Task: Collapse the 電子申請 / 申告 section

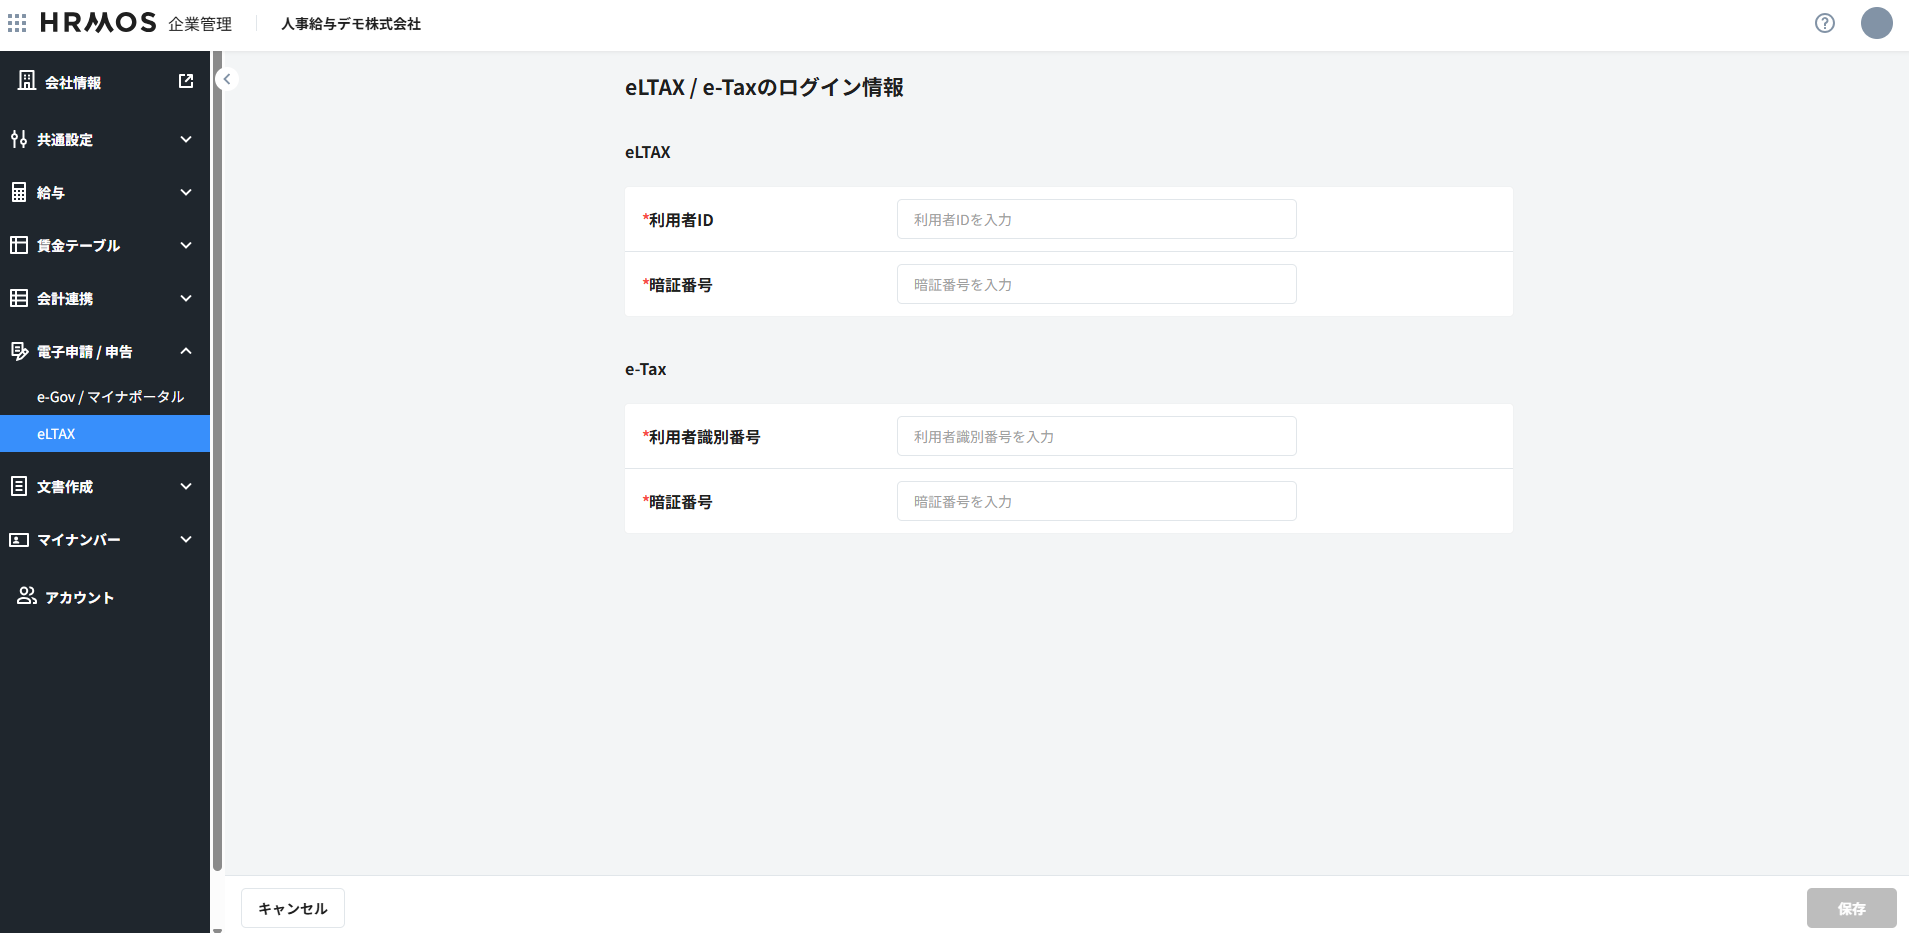Action: 186,351
